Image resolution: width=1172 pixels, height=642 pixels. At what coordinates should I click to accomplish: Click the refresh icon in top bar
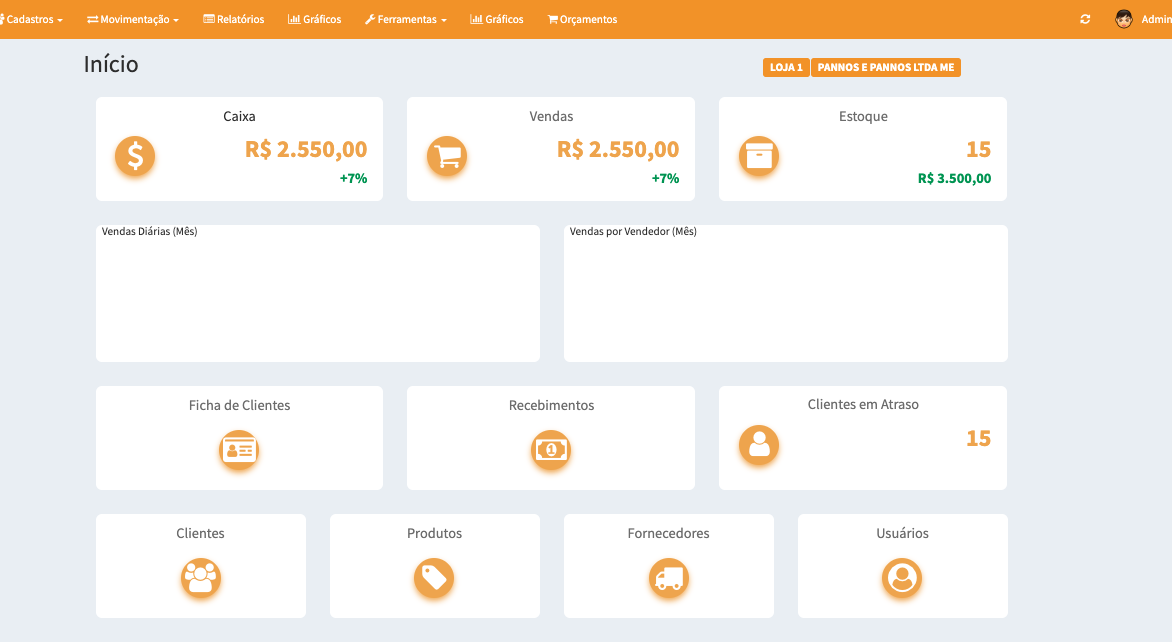(1085, 19)
